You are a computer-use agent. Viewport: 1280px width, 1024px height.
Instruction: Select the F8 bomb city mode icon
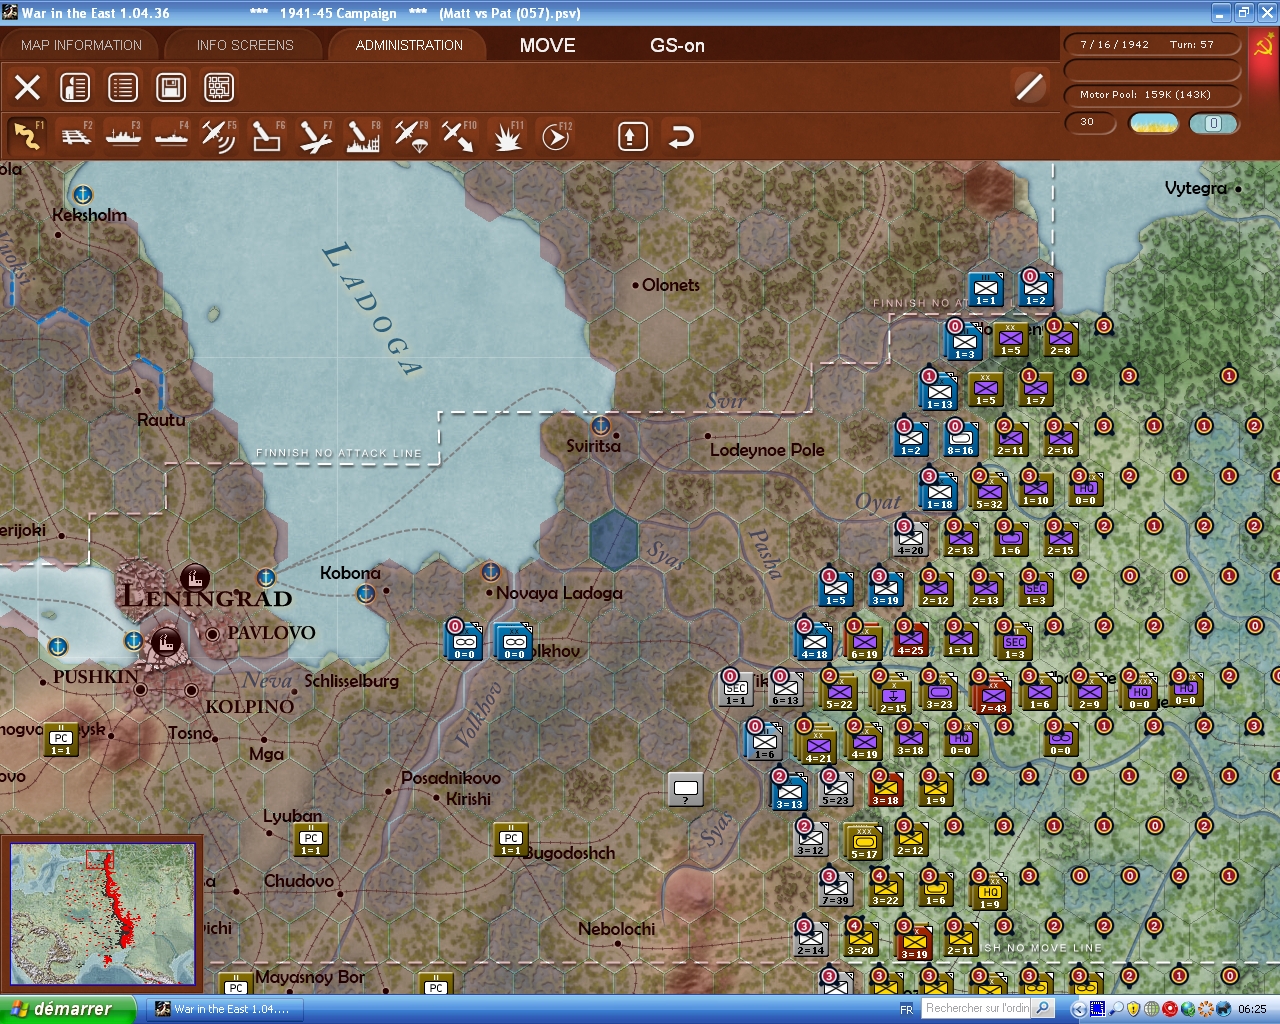(x=363, y=136)
